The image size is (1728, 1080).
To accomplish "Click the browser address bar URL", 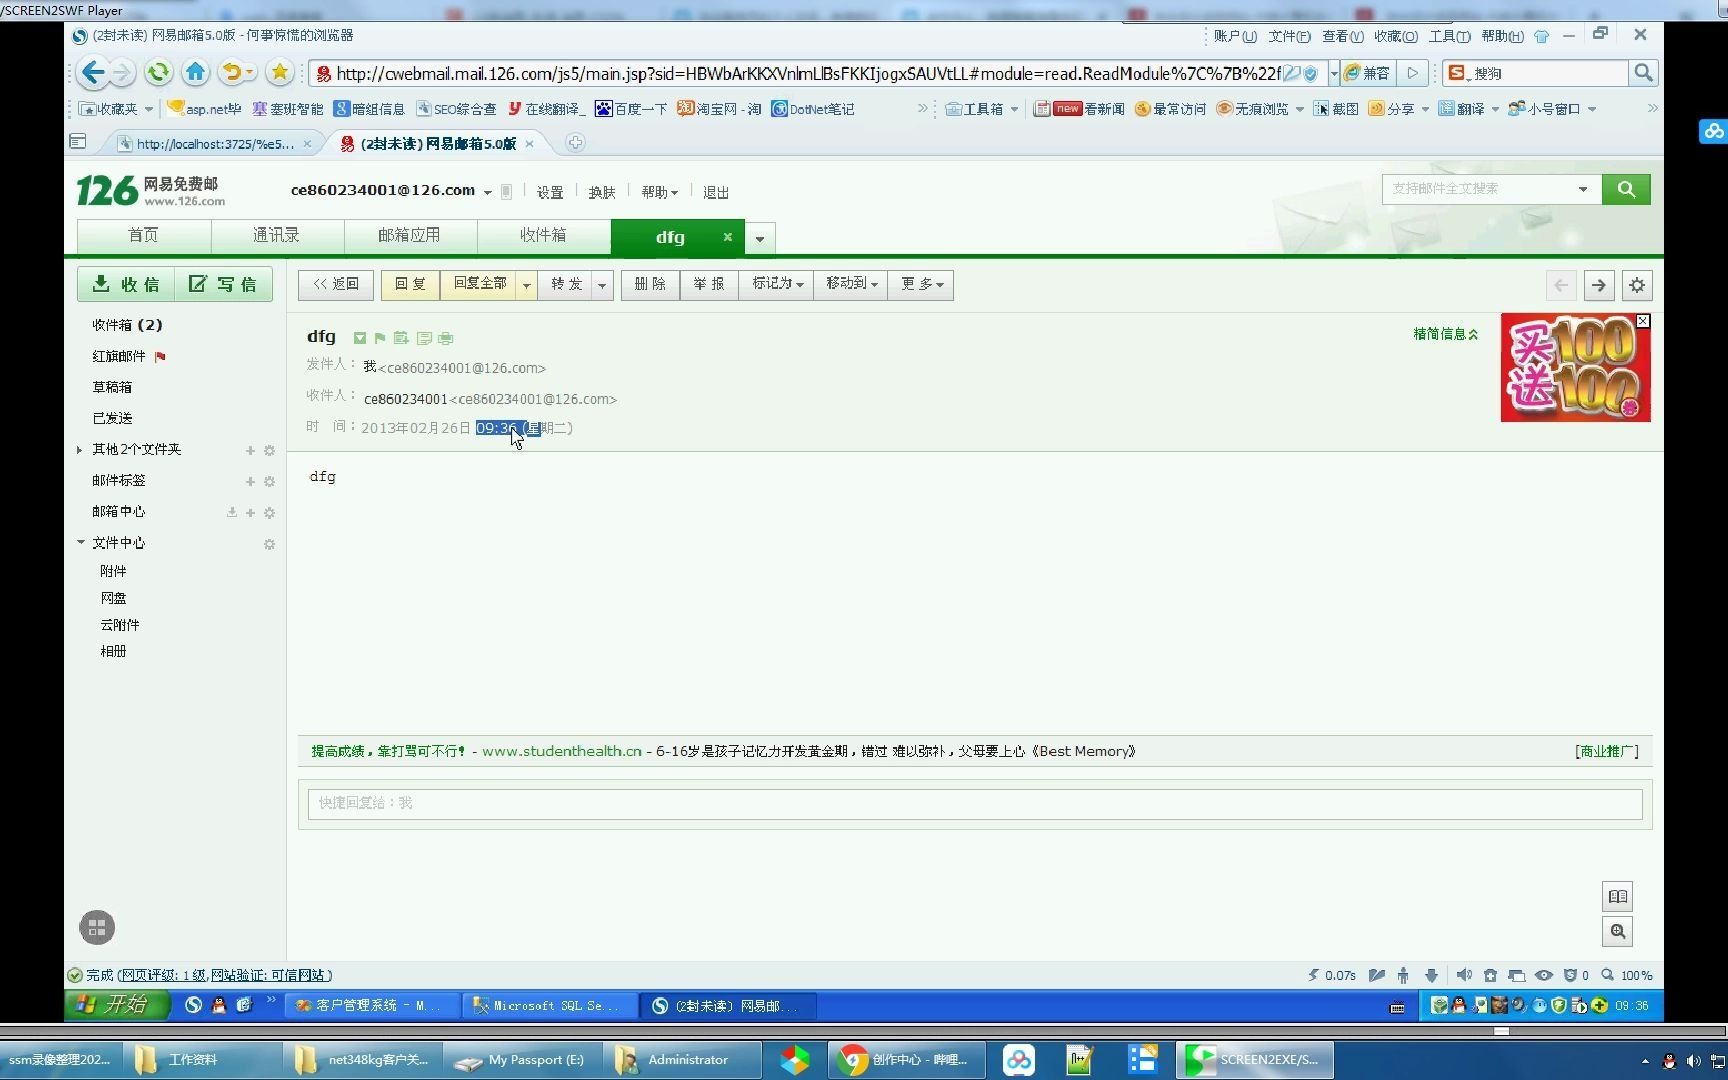I will click(808, 73).
